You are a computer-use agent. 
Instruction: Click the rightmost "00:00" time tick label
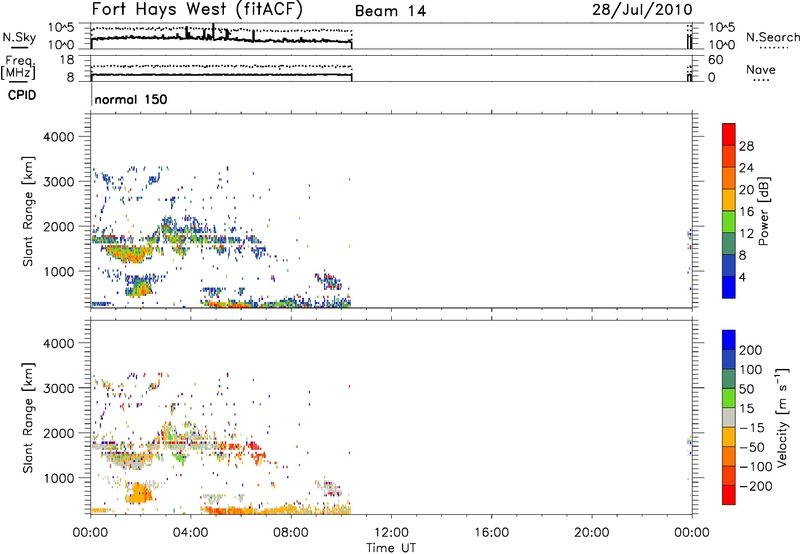tap(692, 533)
